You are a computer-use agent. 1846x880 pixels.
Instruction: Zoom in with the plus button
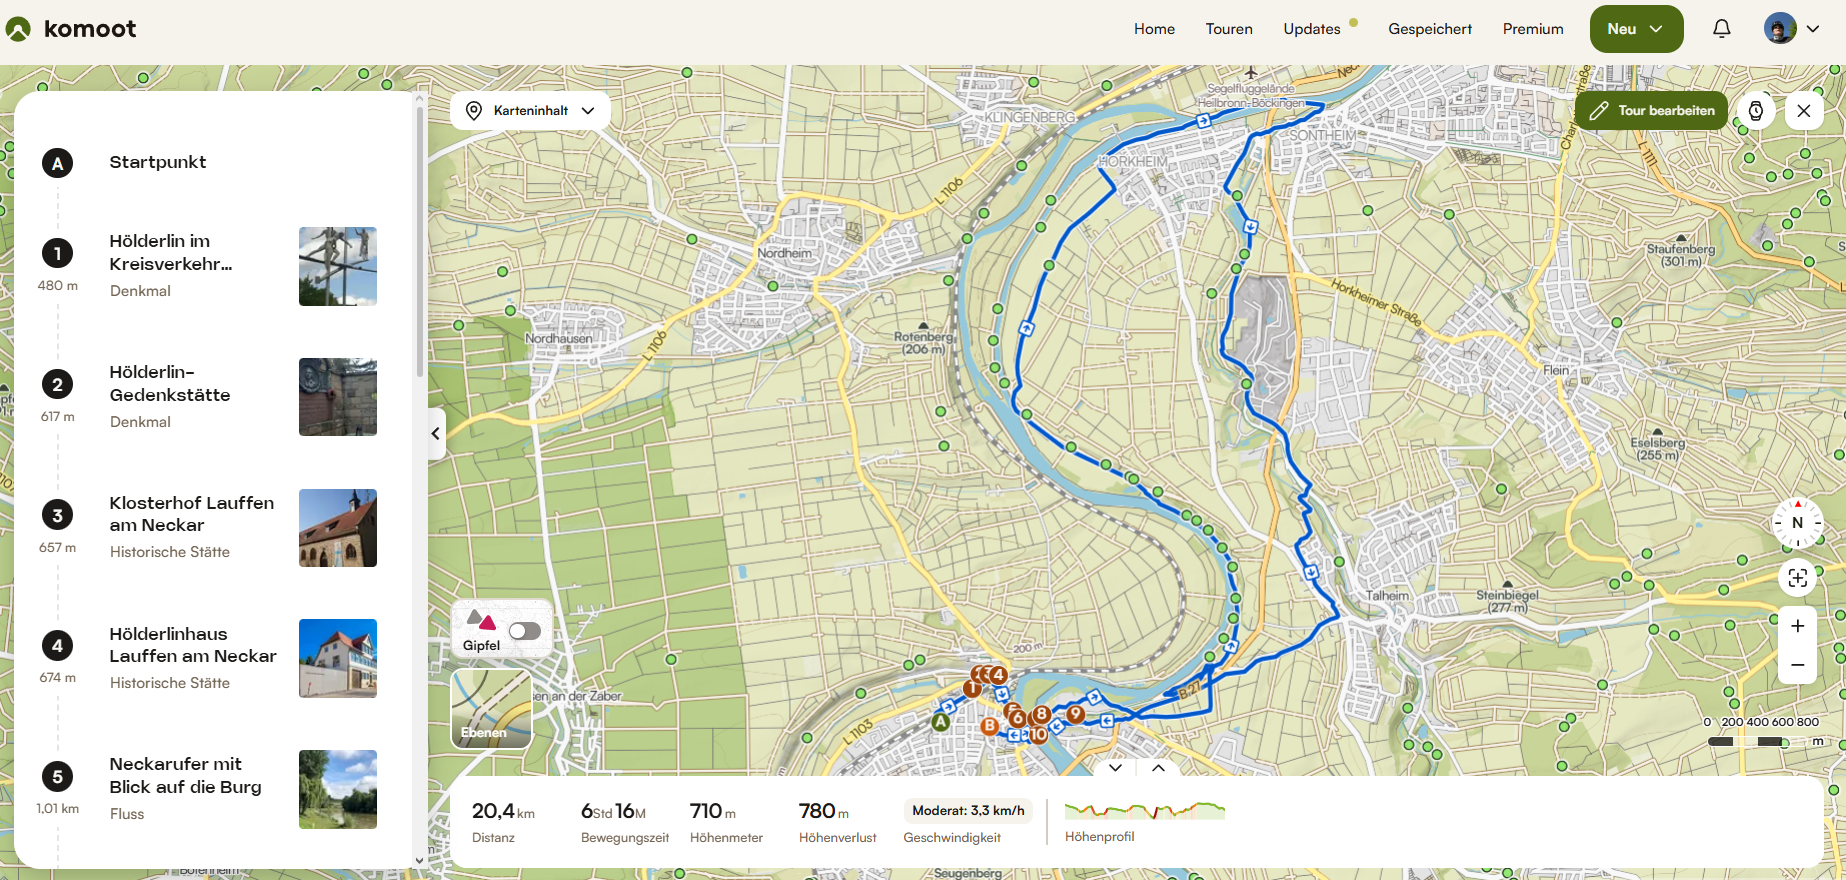(x=1797, y=626)
